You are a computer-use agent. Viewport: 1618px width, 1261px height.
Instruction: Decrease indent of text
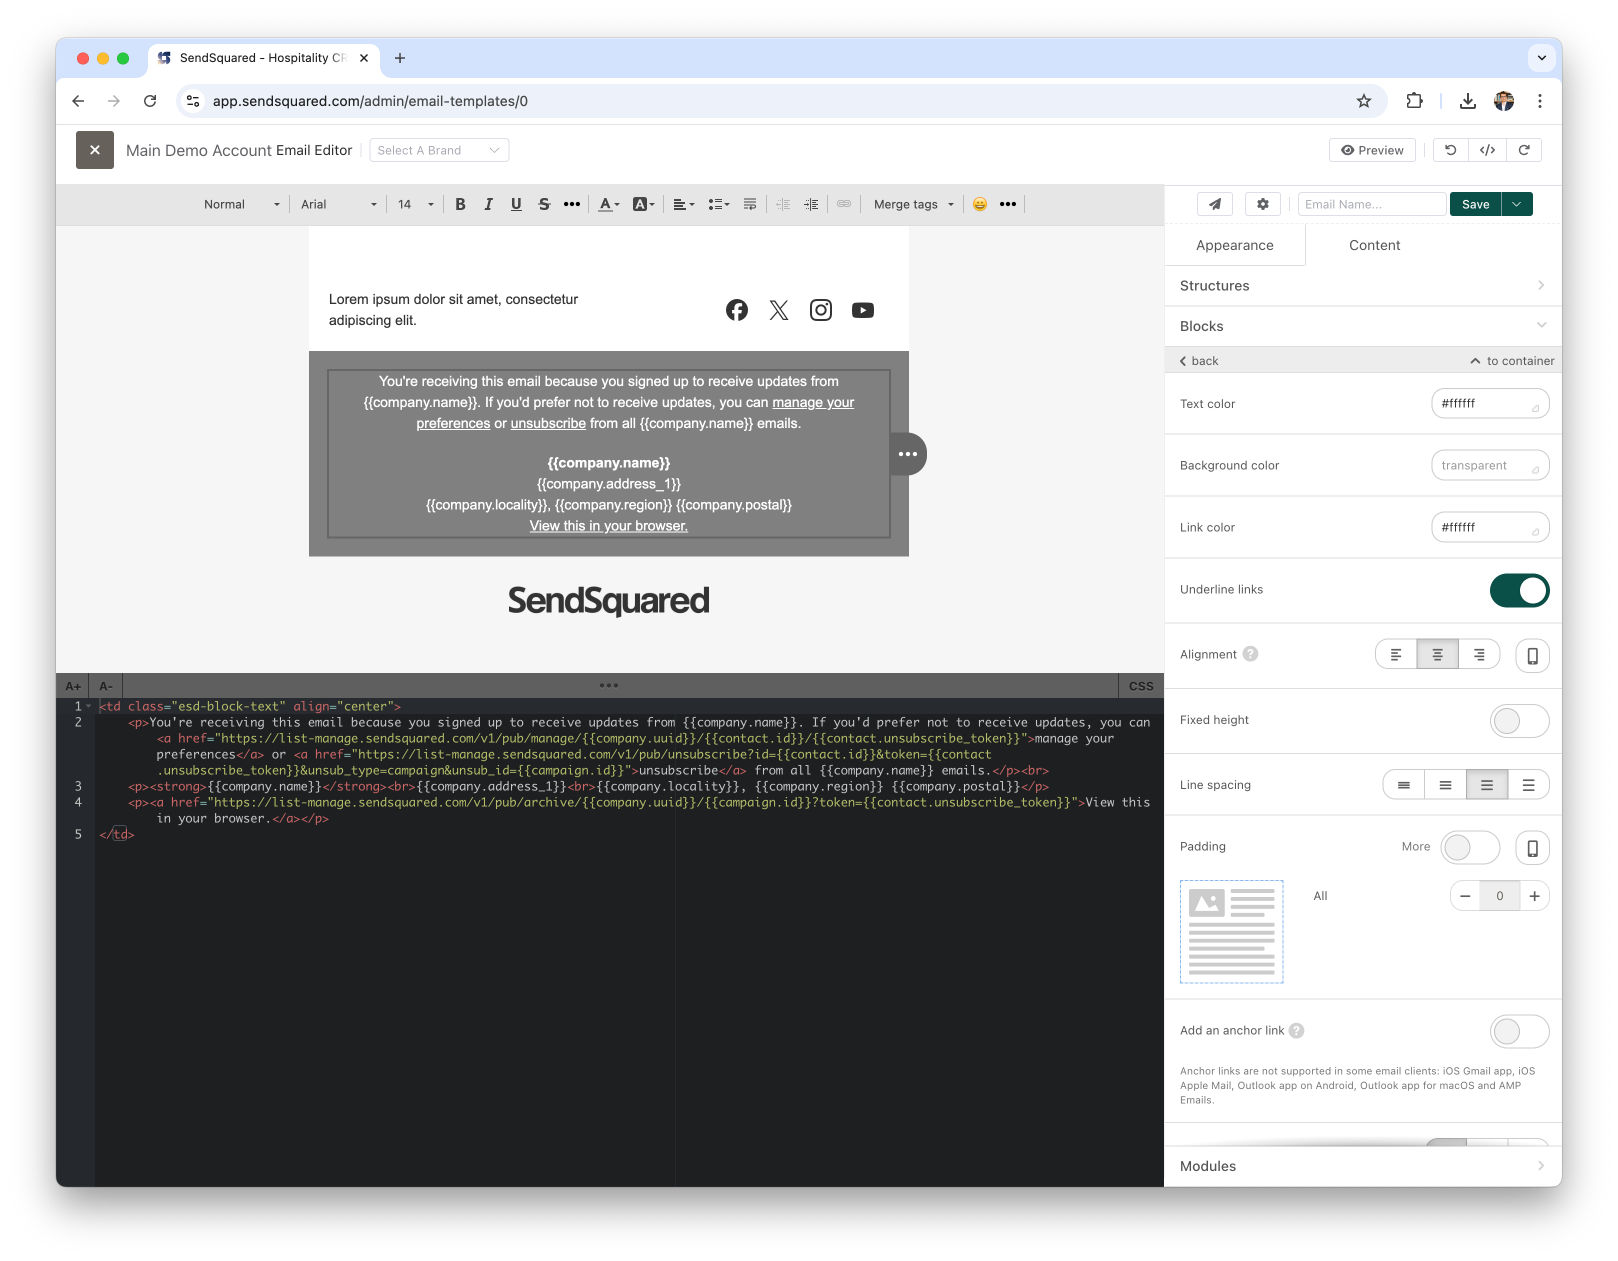783,204
